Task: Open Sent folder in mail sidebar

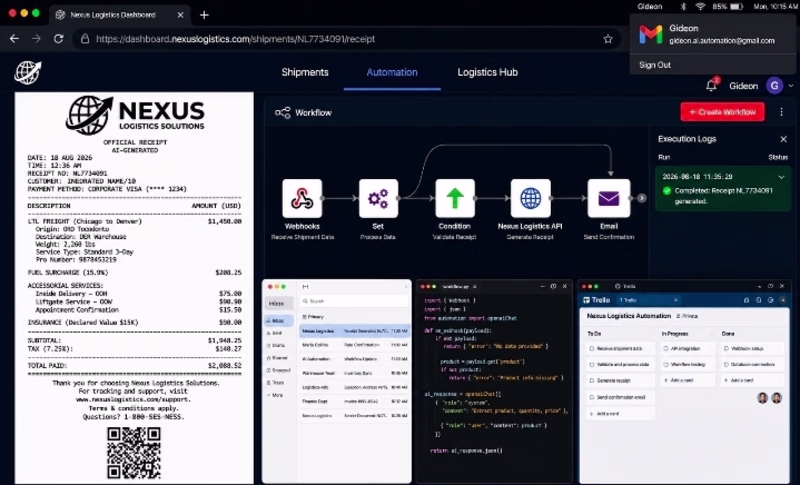Action: 275,333
